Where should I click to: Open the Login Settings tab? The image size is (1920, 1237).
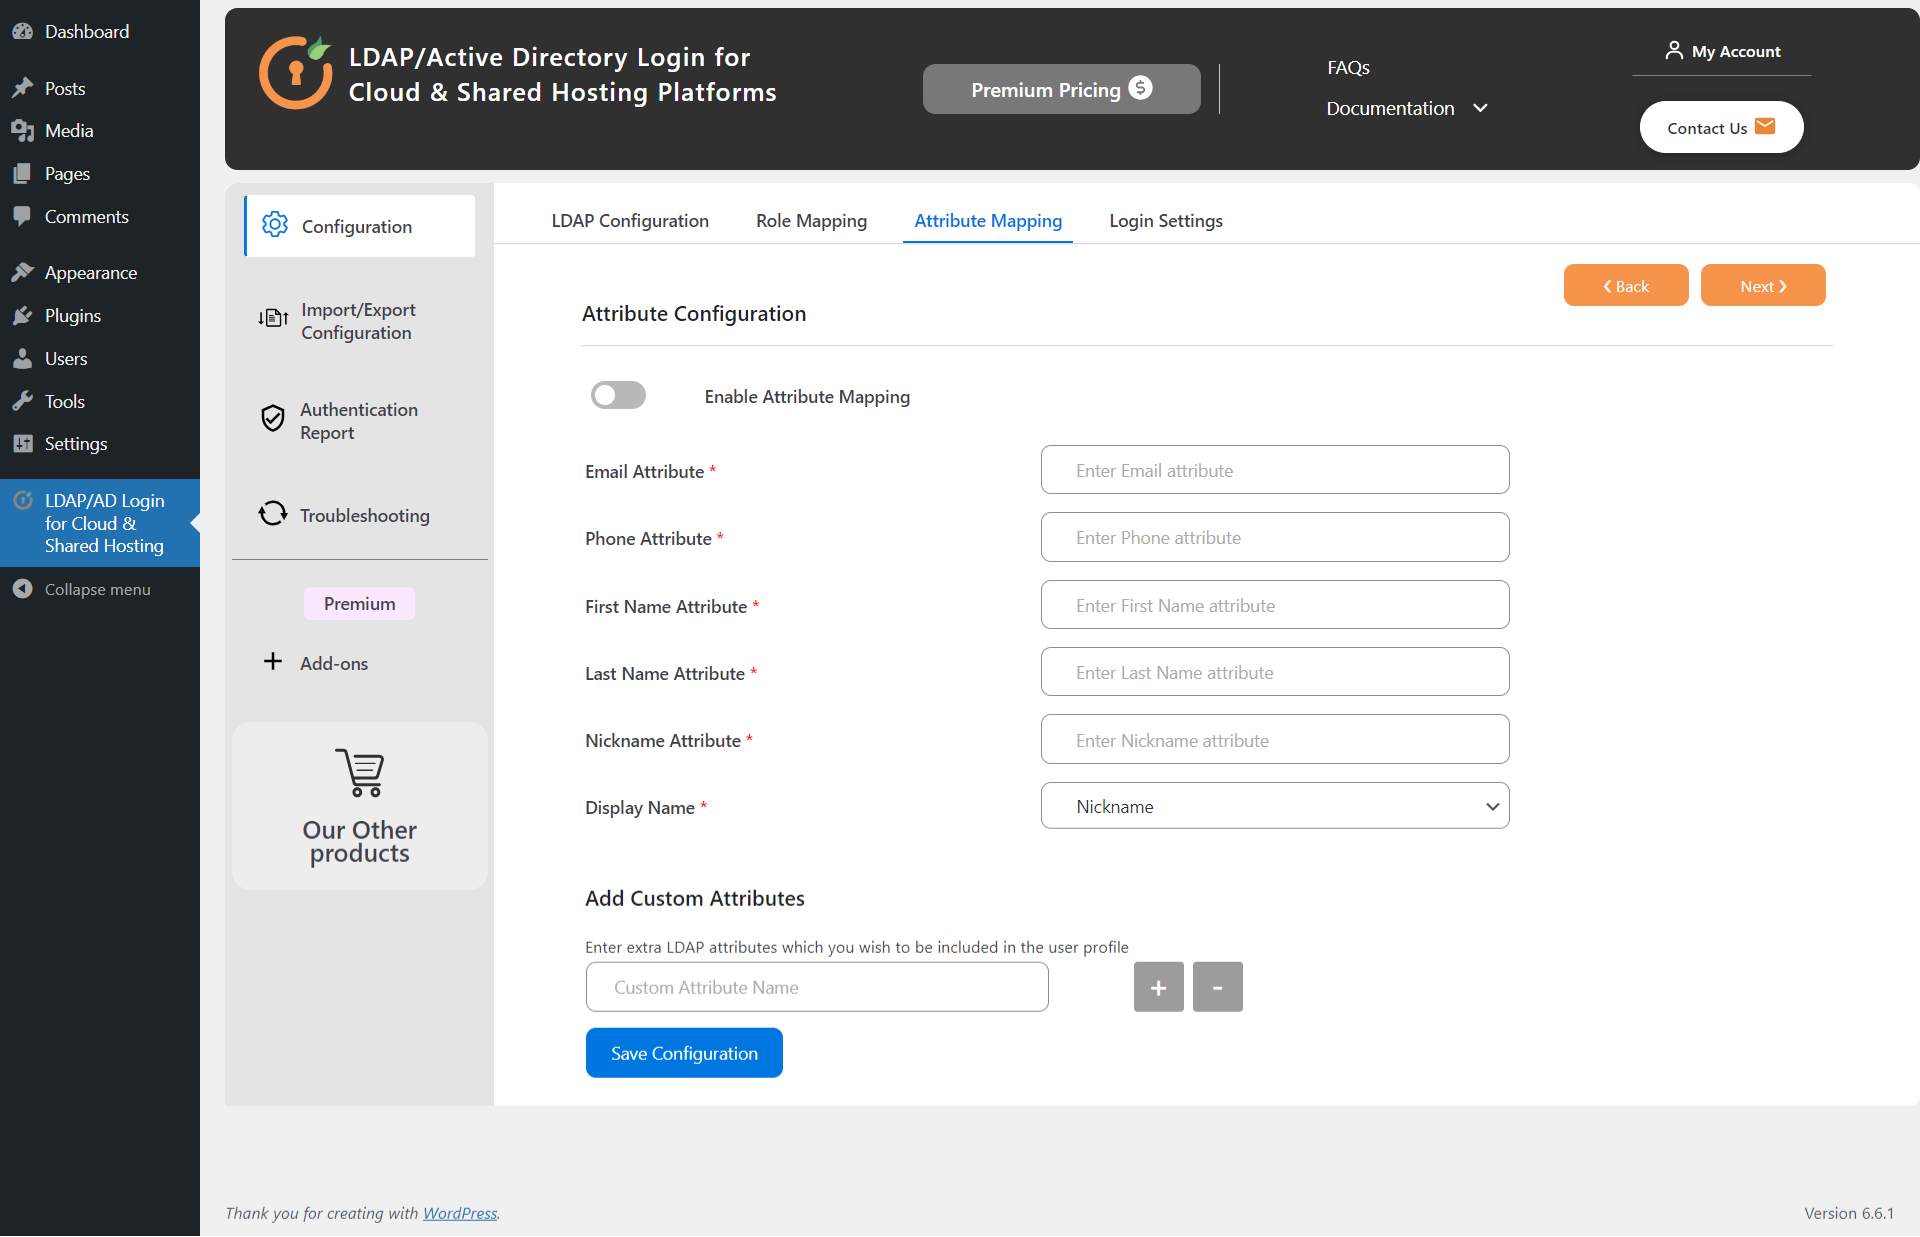coord(1166,220)
